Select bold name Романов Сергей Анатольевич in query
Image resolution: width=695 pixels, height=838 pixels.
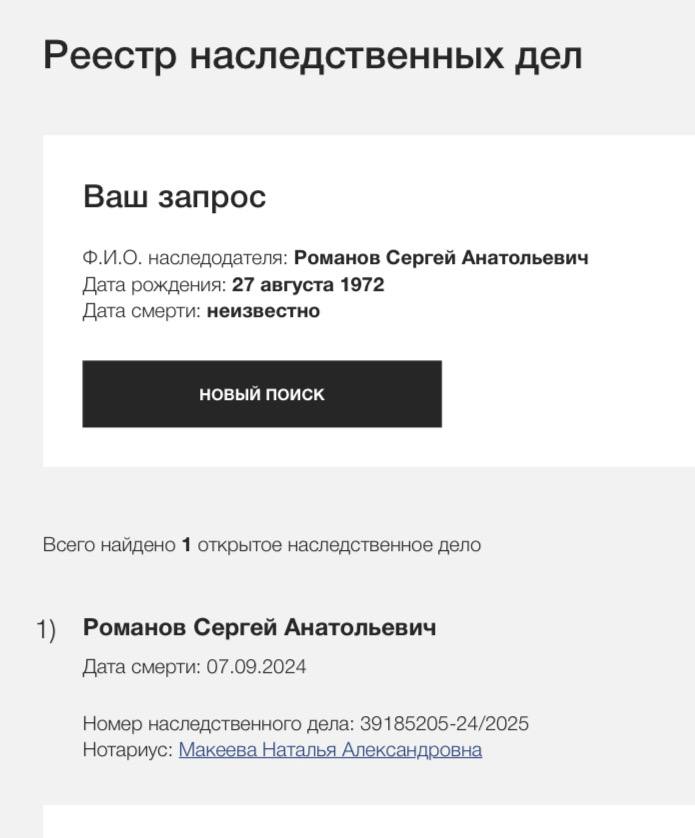441,258
